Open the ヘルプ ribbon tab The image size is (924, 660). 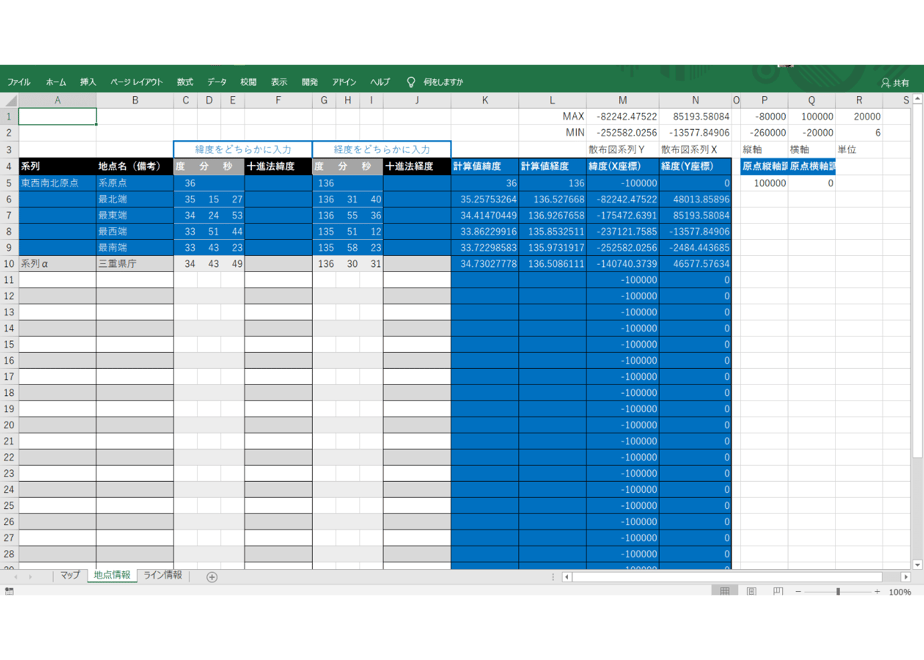click(380, 82)
